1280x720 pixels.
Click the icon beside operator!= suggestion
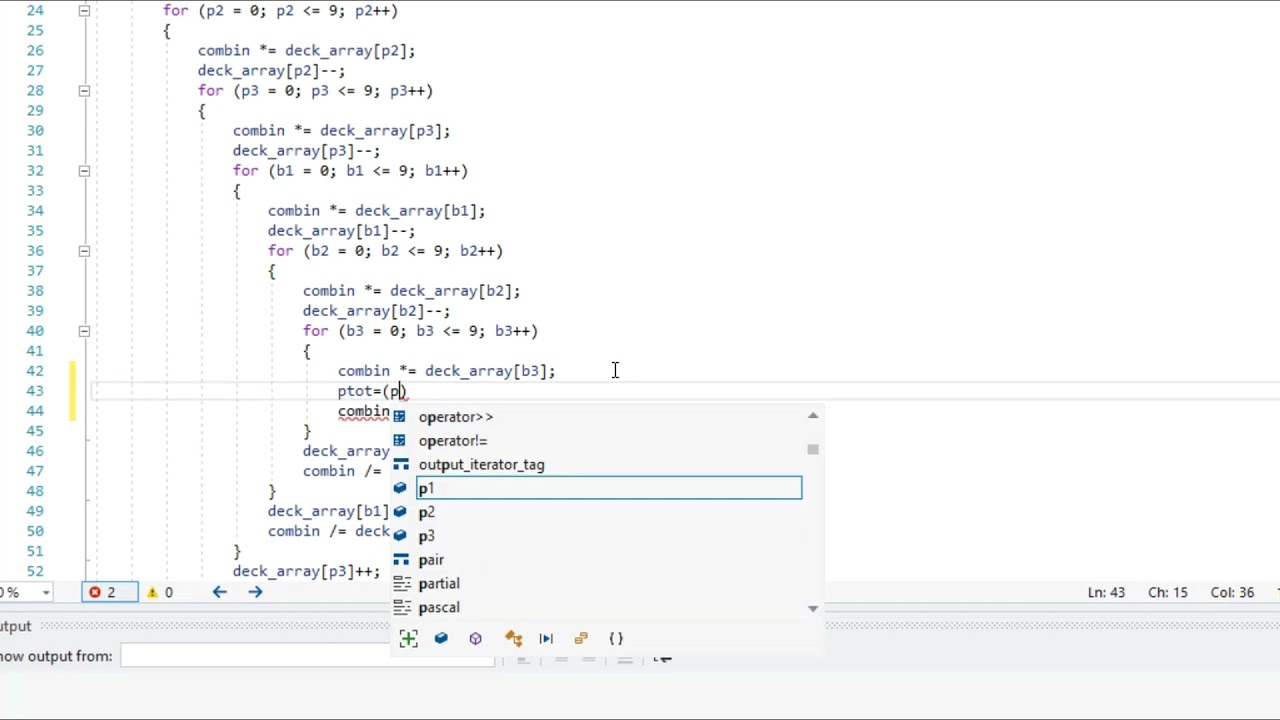click(x=400, y=440)
